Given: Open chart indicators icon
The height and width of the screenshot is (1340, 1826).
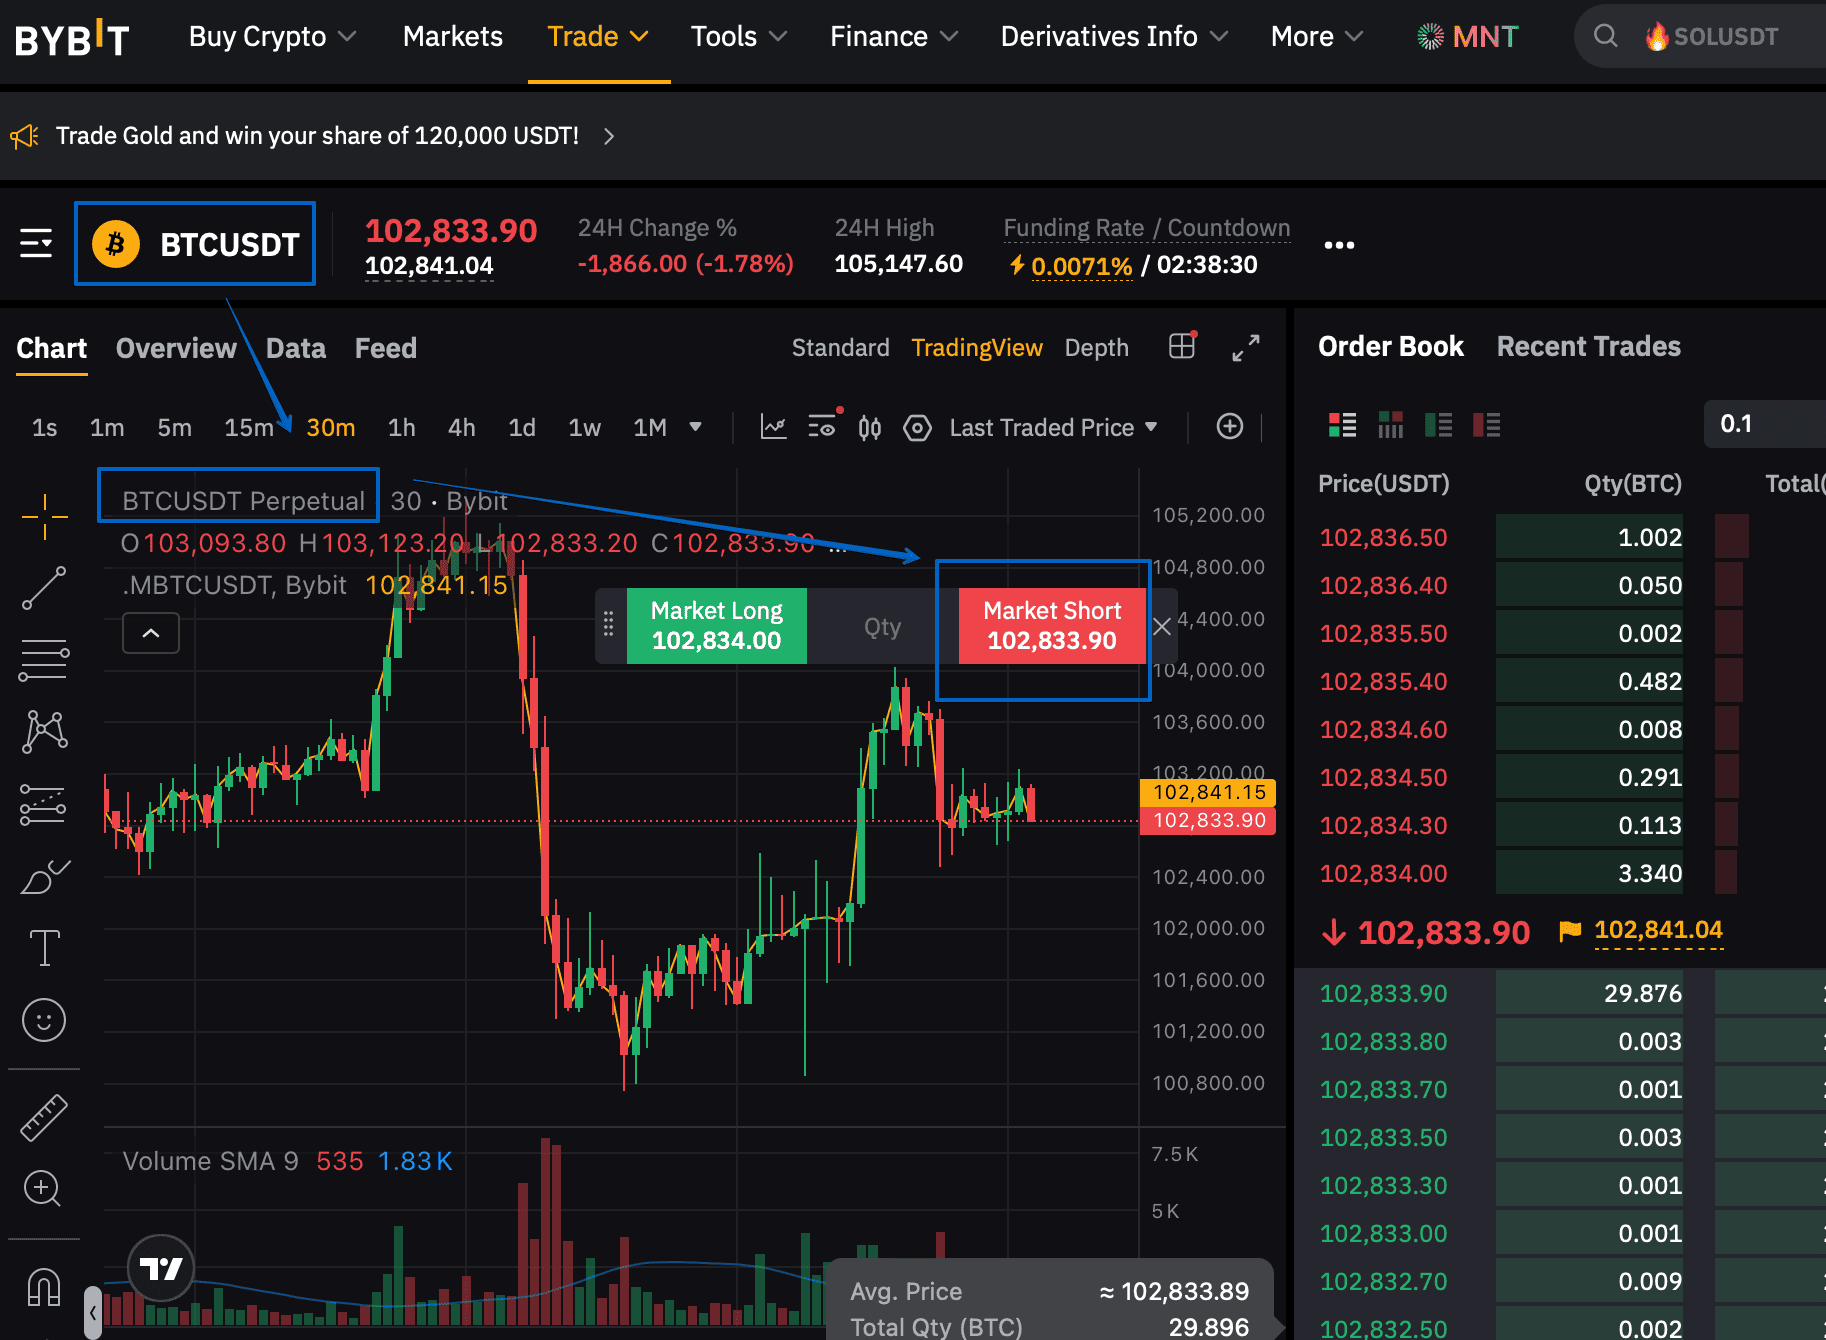Looking at the screenshot, I should point(773,427).
